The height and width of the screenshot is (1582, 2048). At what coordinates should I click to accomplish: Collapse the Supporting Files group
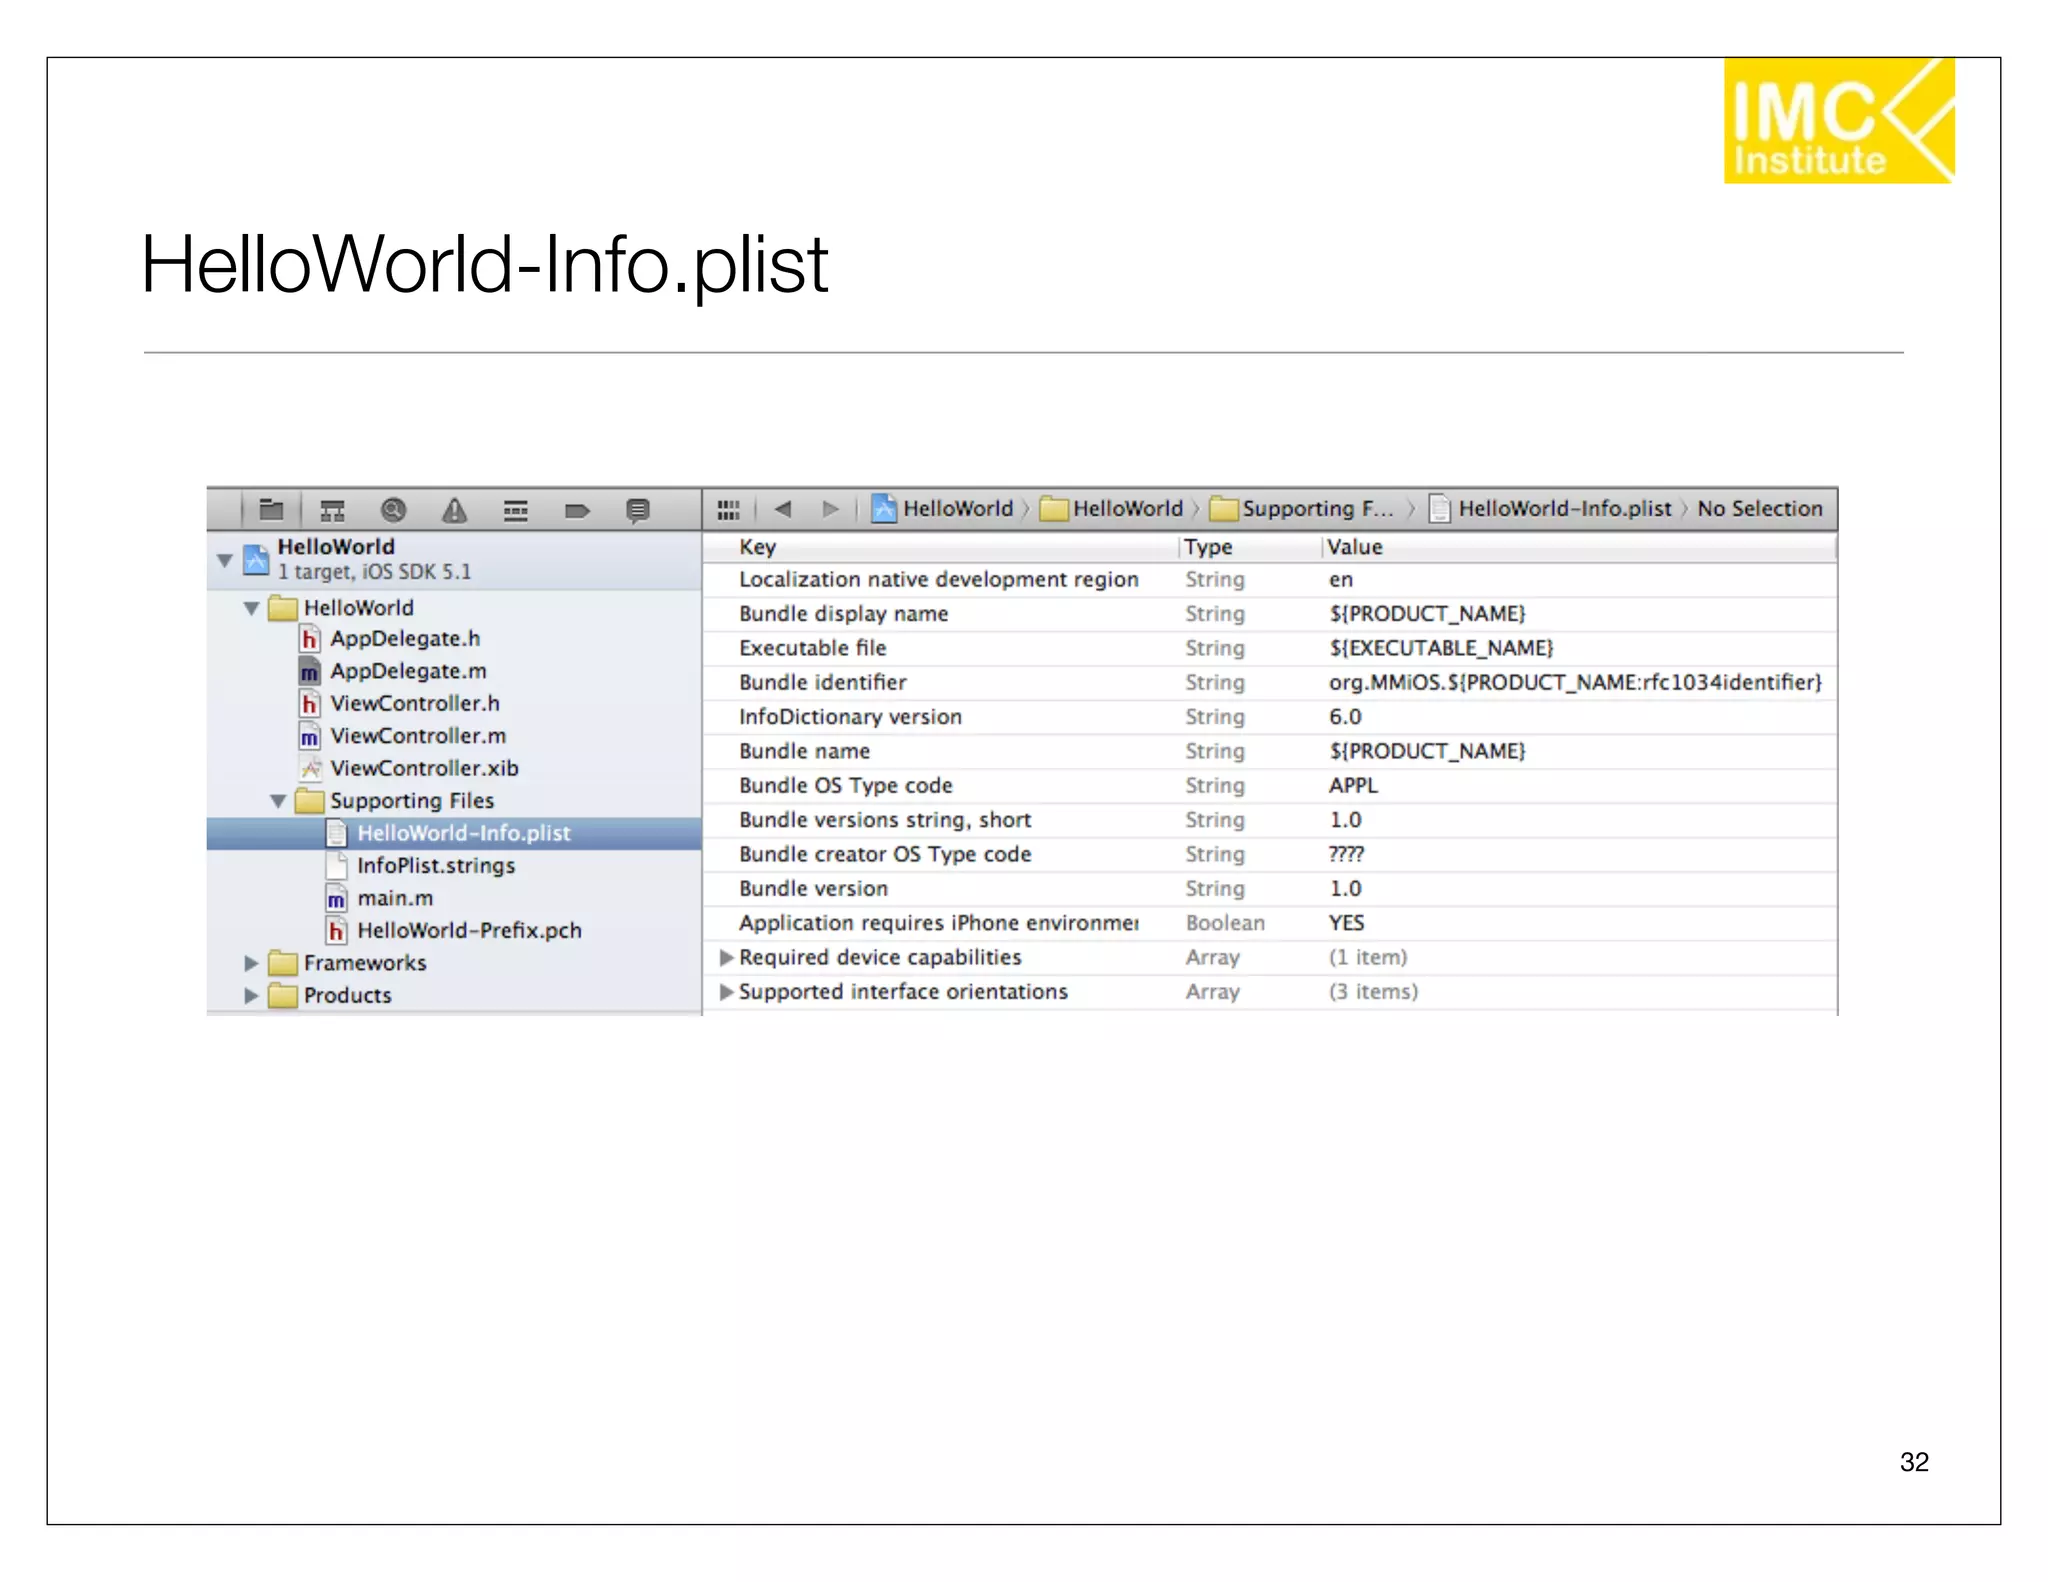pyautogui.click(x=278, y=801)
